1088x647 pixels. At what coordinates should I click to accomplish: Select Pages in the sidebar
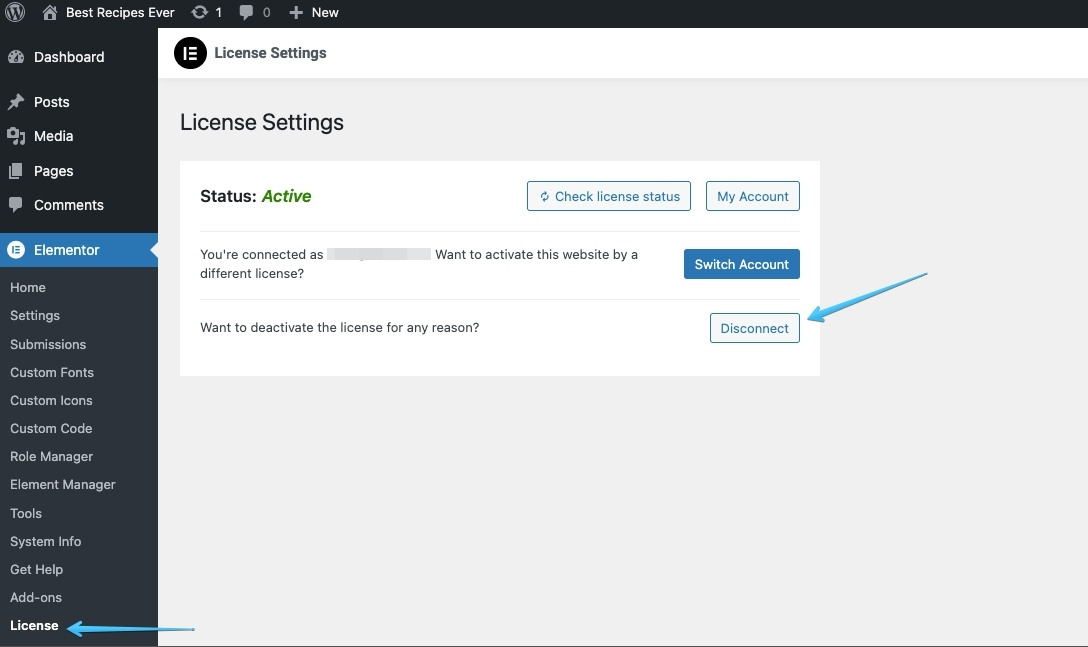pyautogui.click(x=53, y=171)
